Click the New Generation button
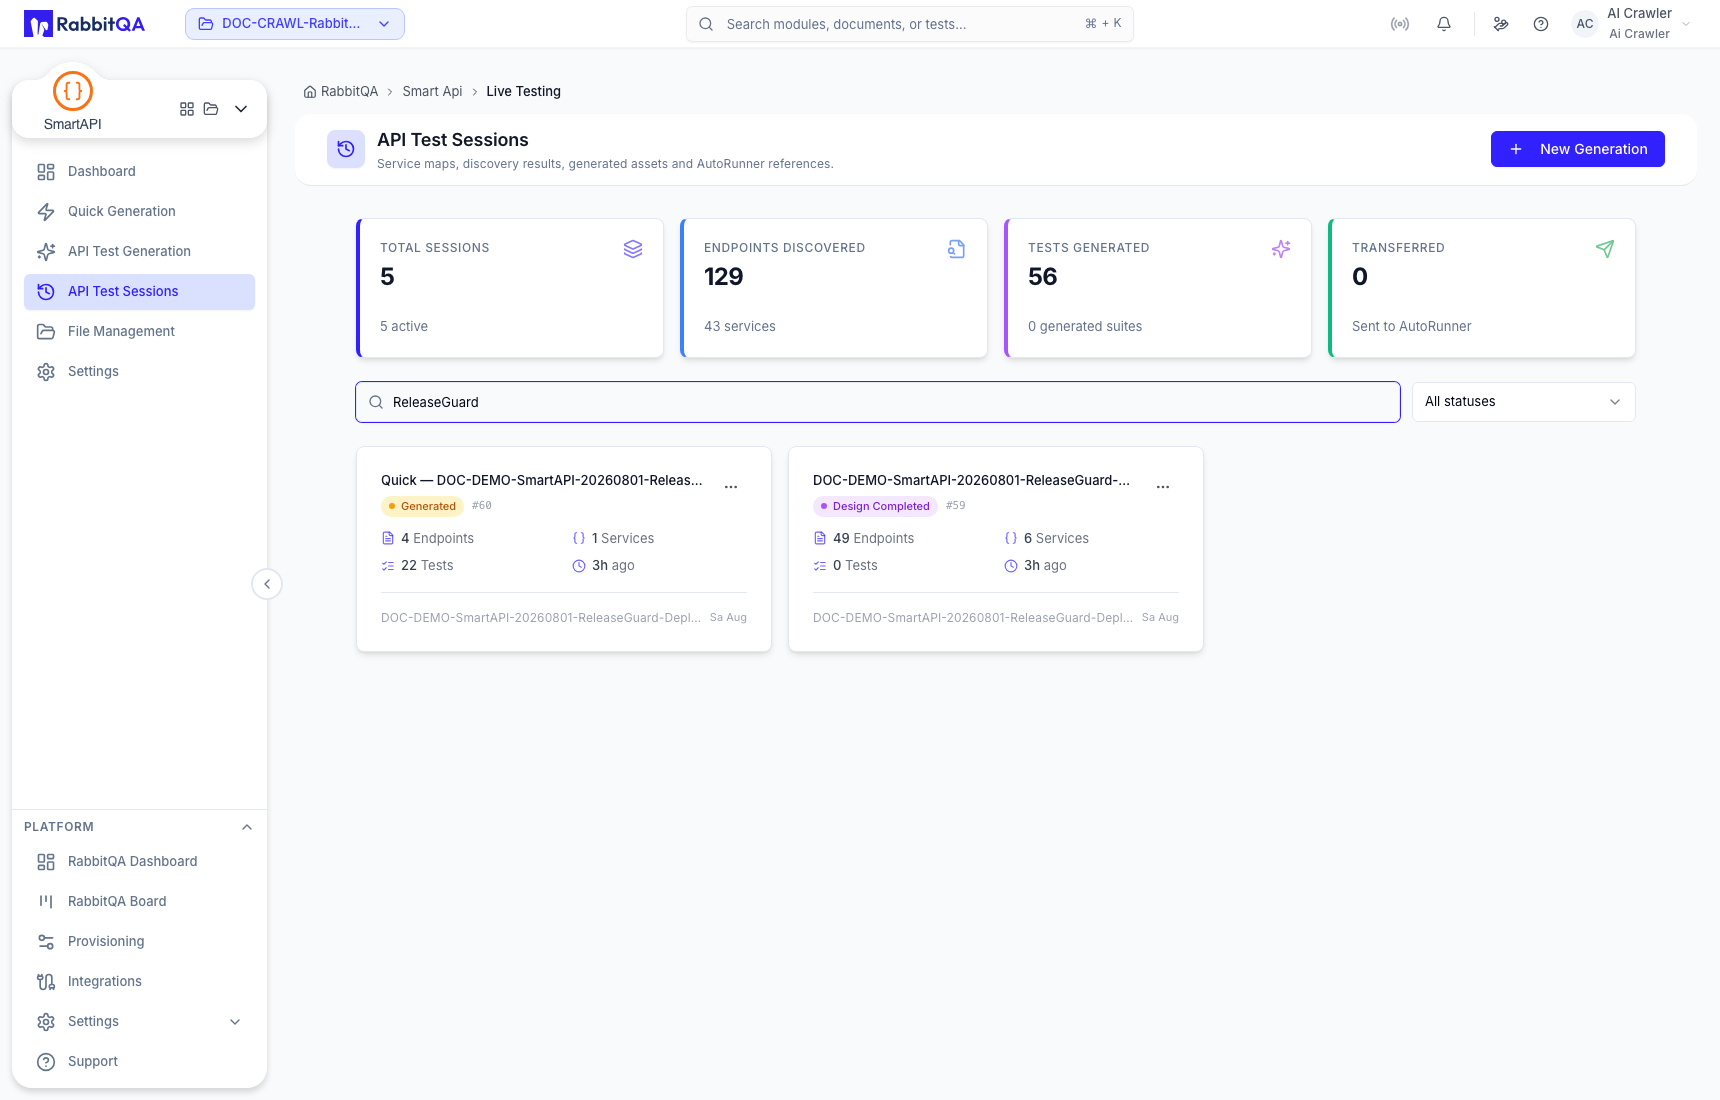1720x1100 pixels. click(1578, 149)
